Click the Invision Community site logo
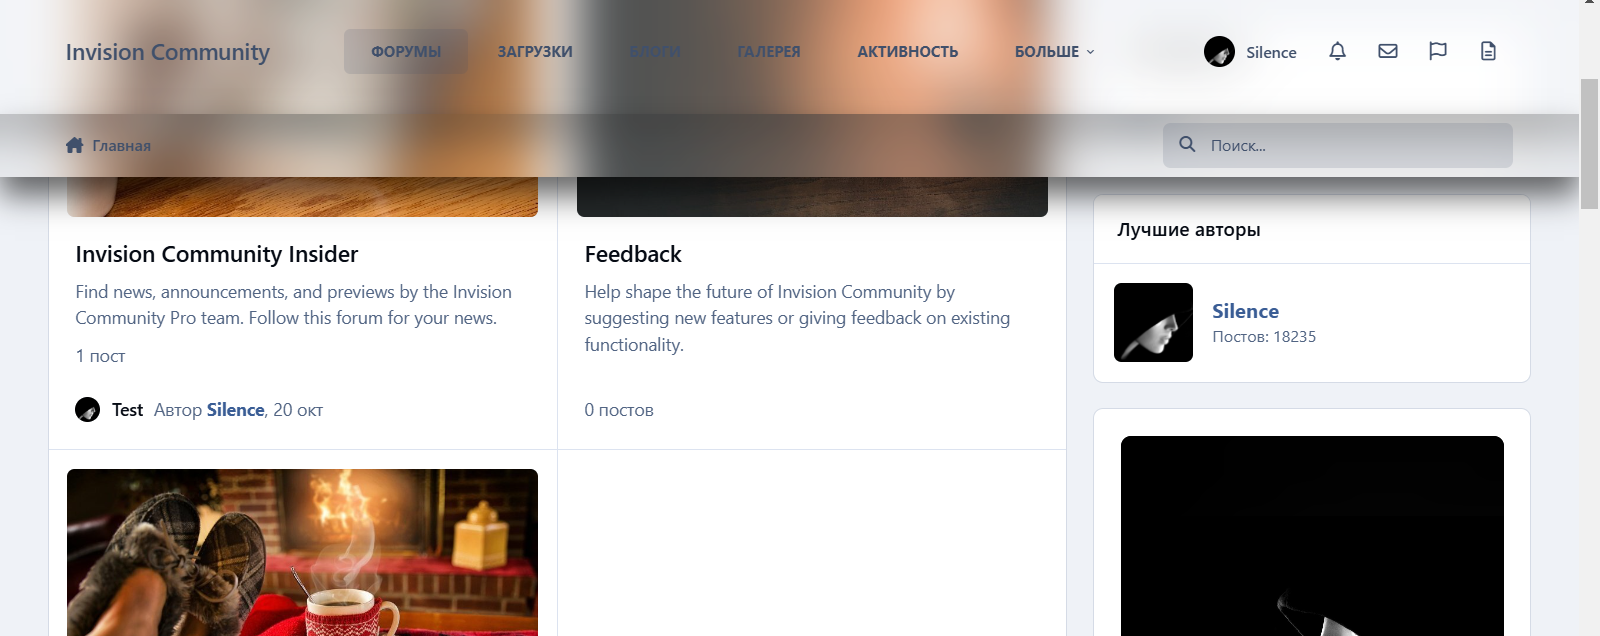 coord(168,52)
